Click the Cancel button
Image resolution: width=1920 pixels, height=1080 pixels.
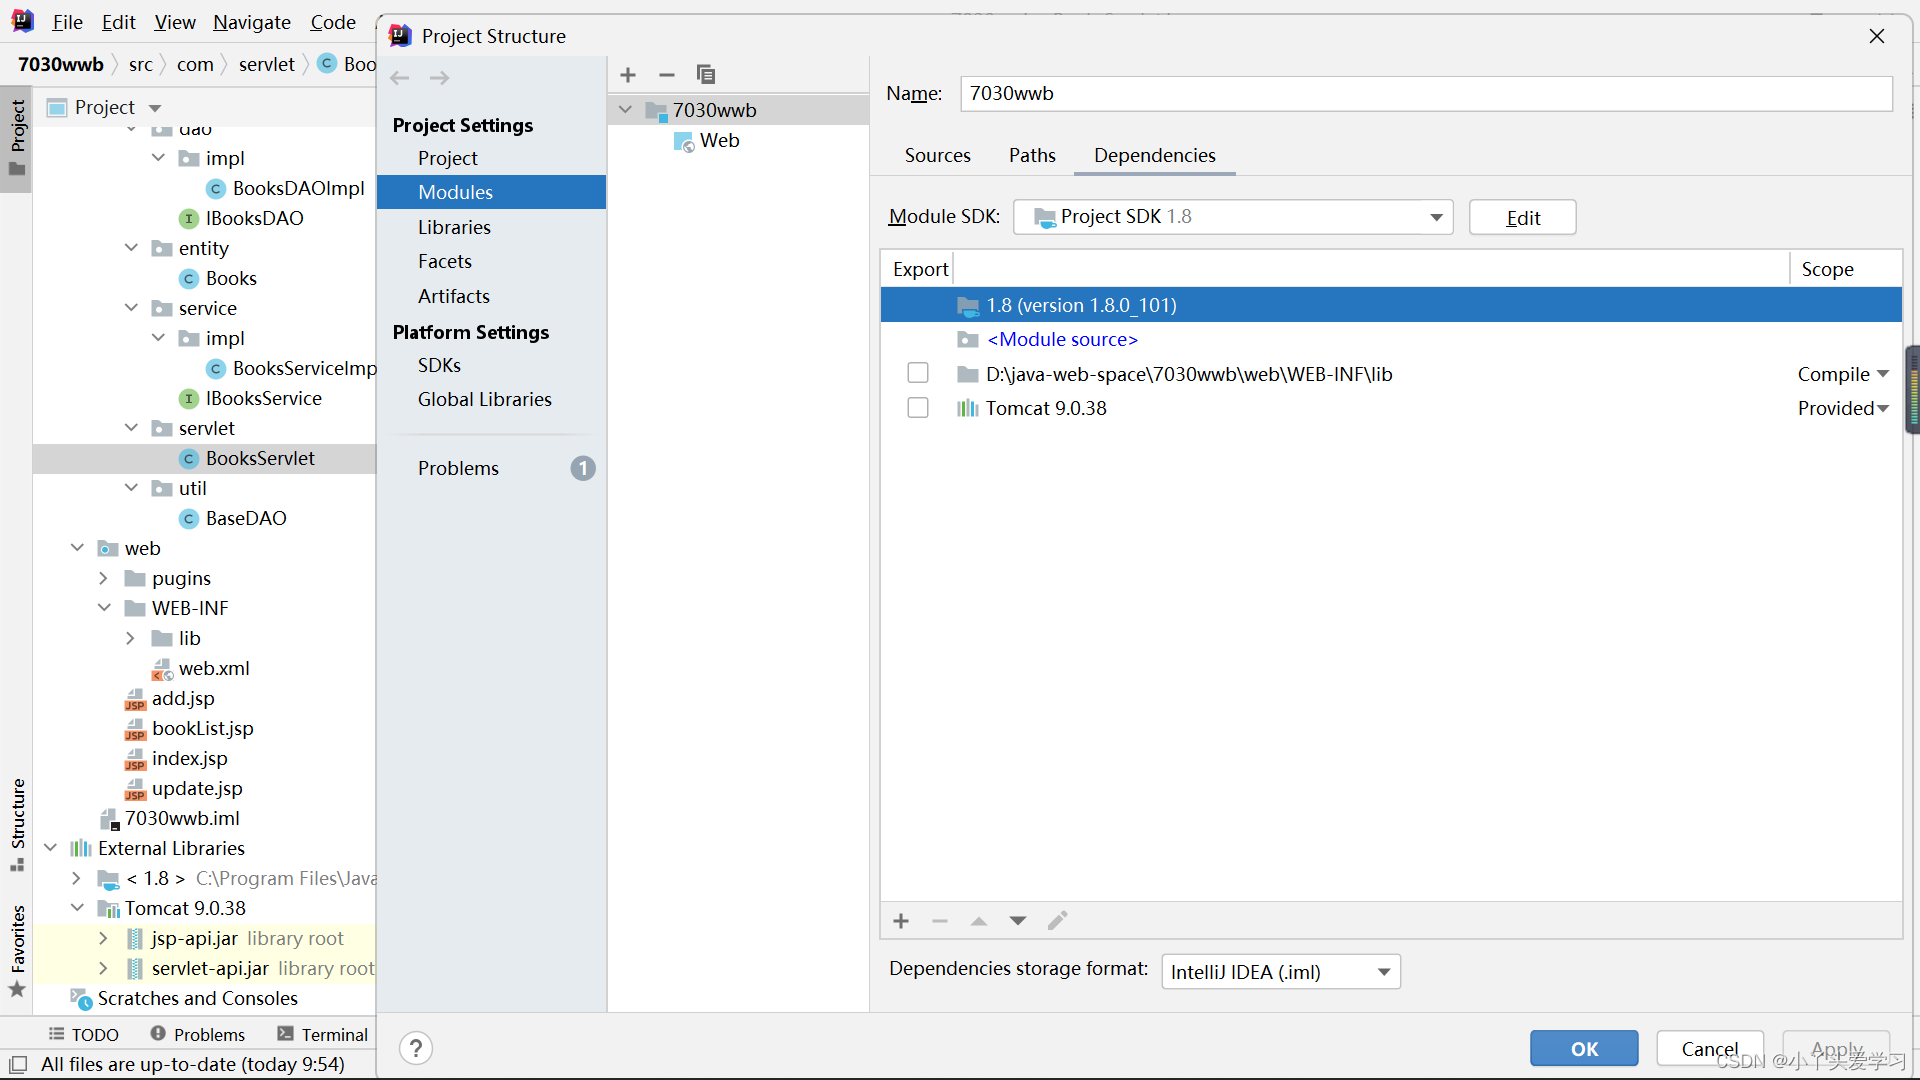click(1709, 1048)
